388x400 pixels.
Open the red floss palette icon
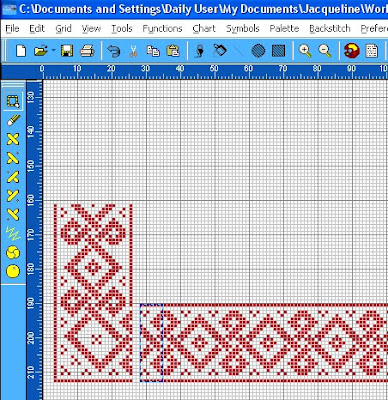click(x=351, y=51)
